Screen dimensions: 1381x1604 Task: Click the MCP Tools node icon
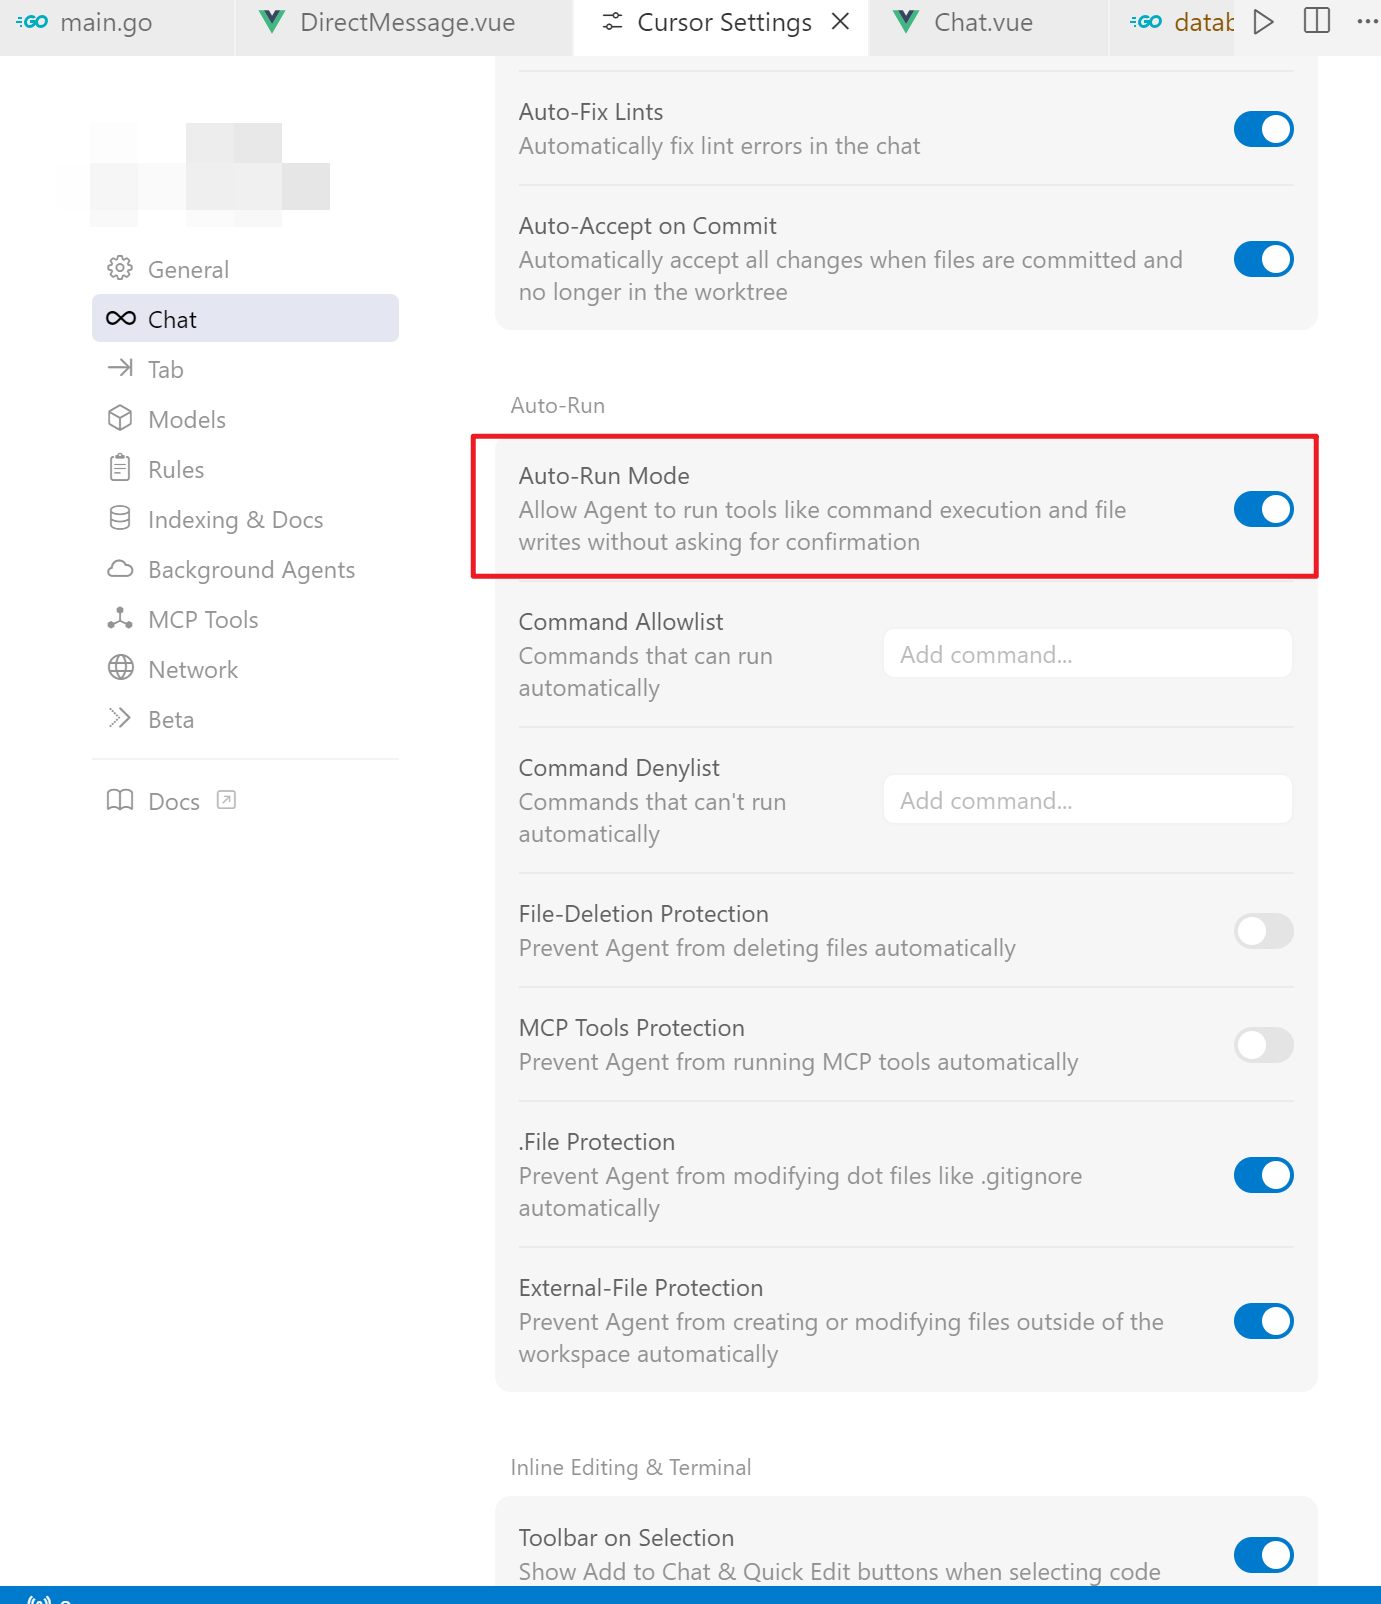click(120, 618)
